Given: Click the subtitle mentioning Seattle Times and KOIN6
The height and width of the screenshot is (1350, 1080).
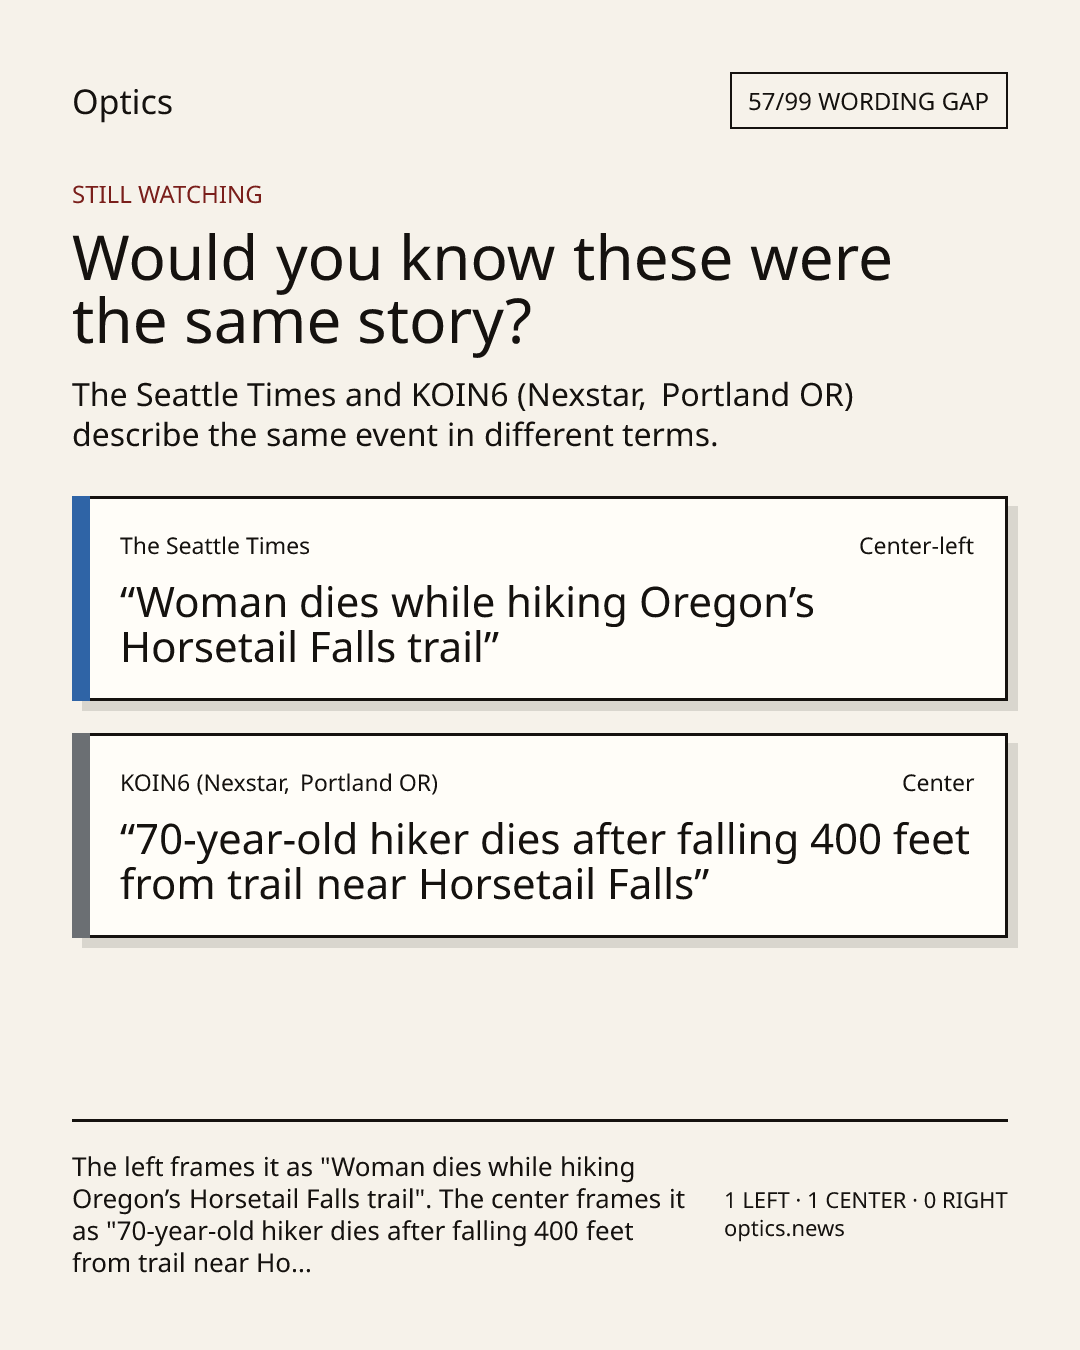Looking at the screenshot, I should [x=463, y=415].
